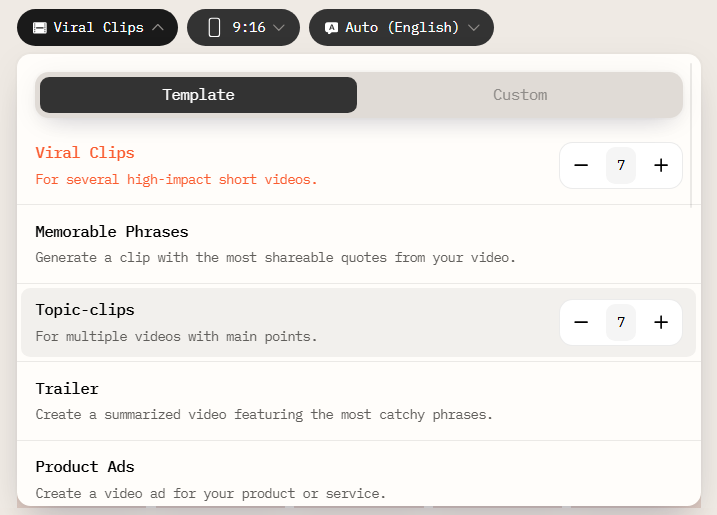
Task: Collapse the Viral Clips dropdown chevron
Action: pyautogui.click(x=158, y=28)
